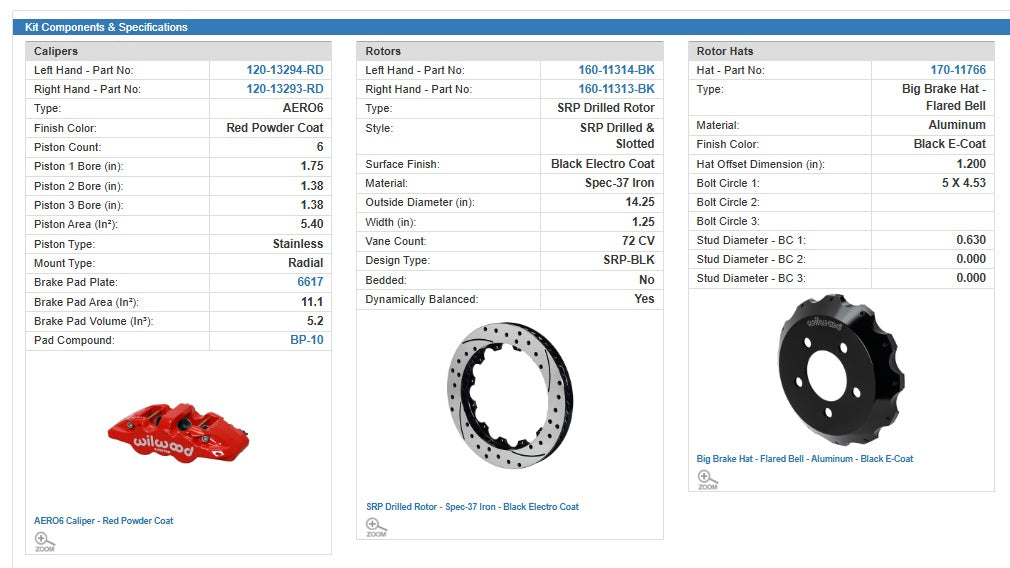
Task: Open the red AERO6 caliper product image
Action: [178, 431]
